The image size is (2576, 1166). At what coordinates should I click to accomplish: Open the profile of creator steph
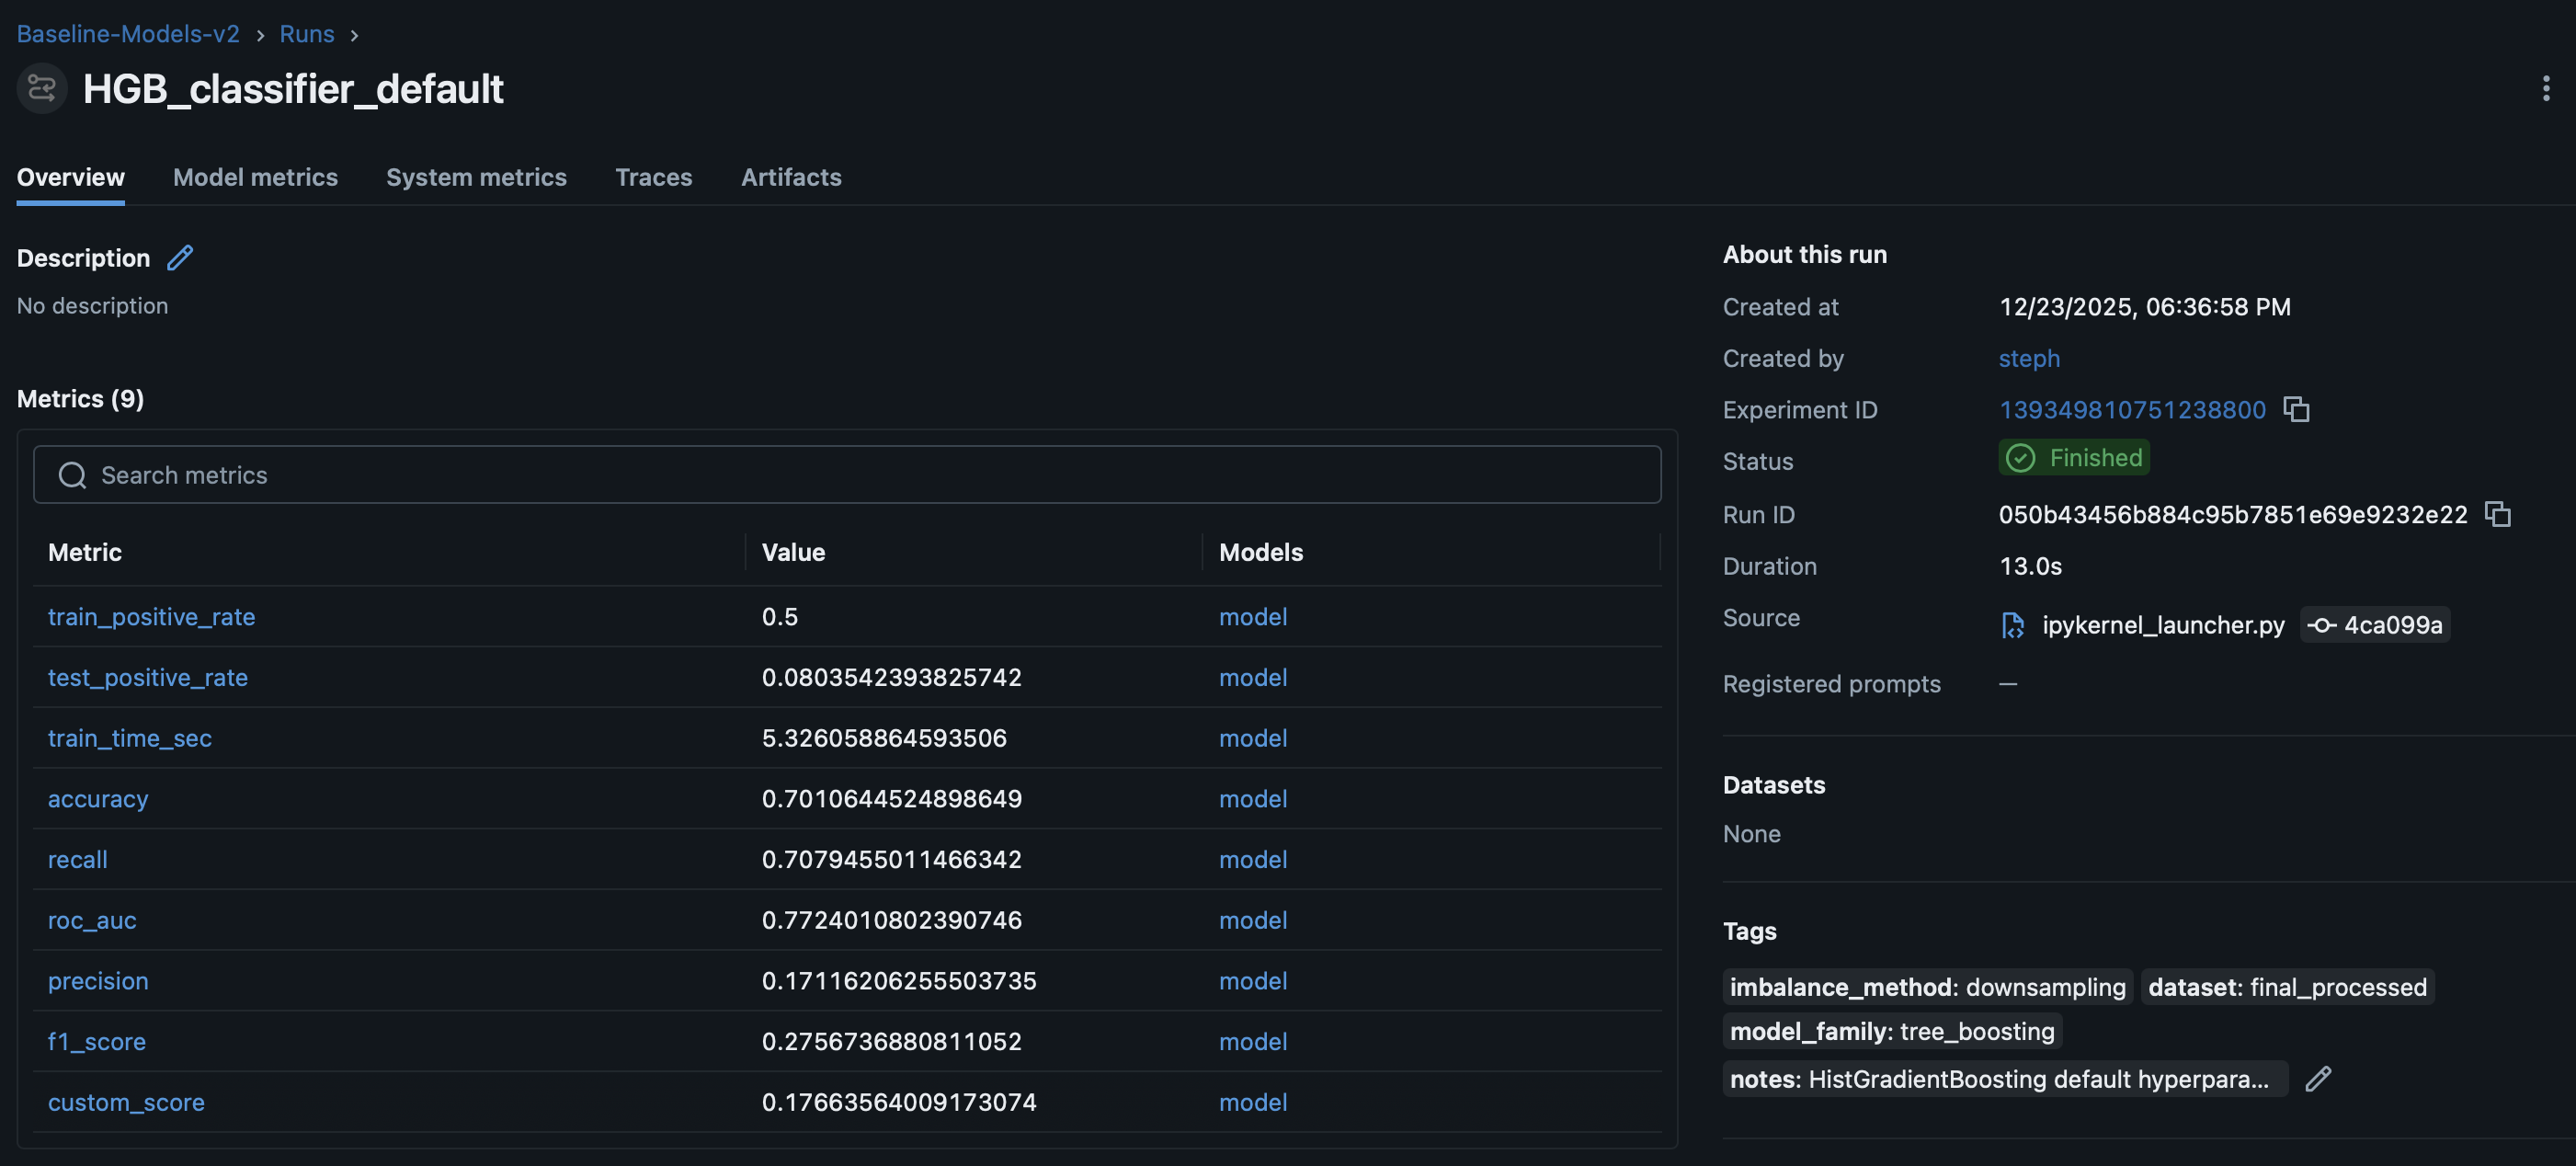[2028, 358]
